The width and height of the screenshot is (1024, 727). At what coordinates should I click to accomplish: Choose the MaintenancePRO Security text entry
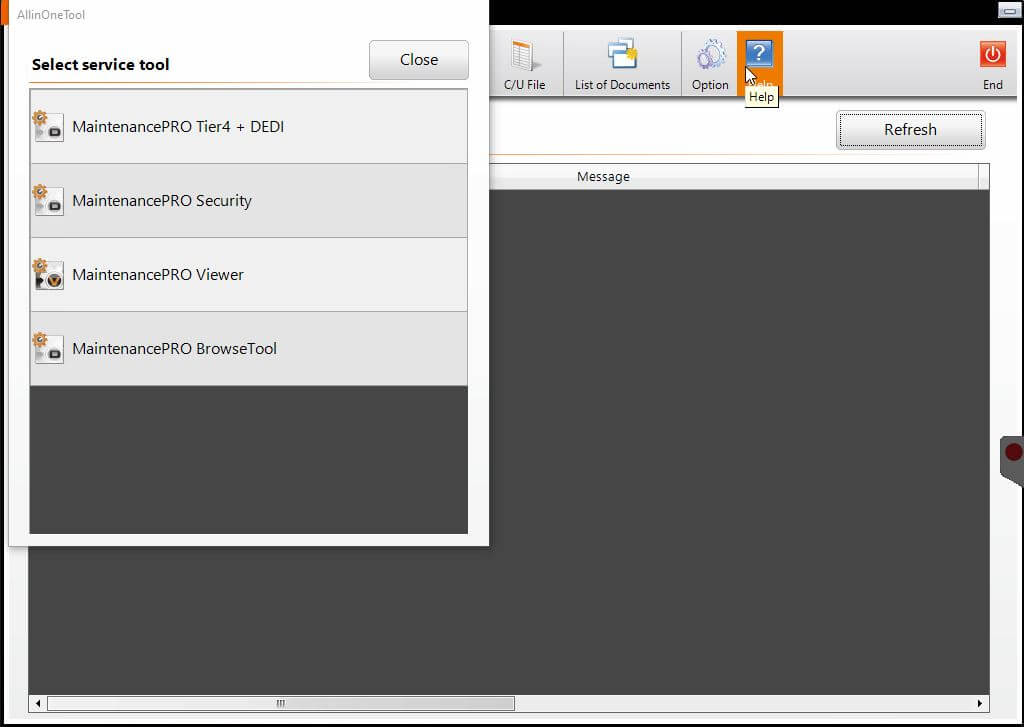point(162,201)
